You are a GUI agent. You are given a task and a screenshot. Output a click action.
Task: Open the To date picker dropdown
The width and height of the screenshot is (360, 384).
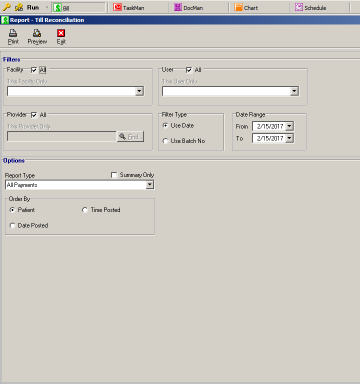290,138
